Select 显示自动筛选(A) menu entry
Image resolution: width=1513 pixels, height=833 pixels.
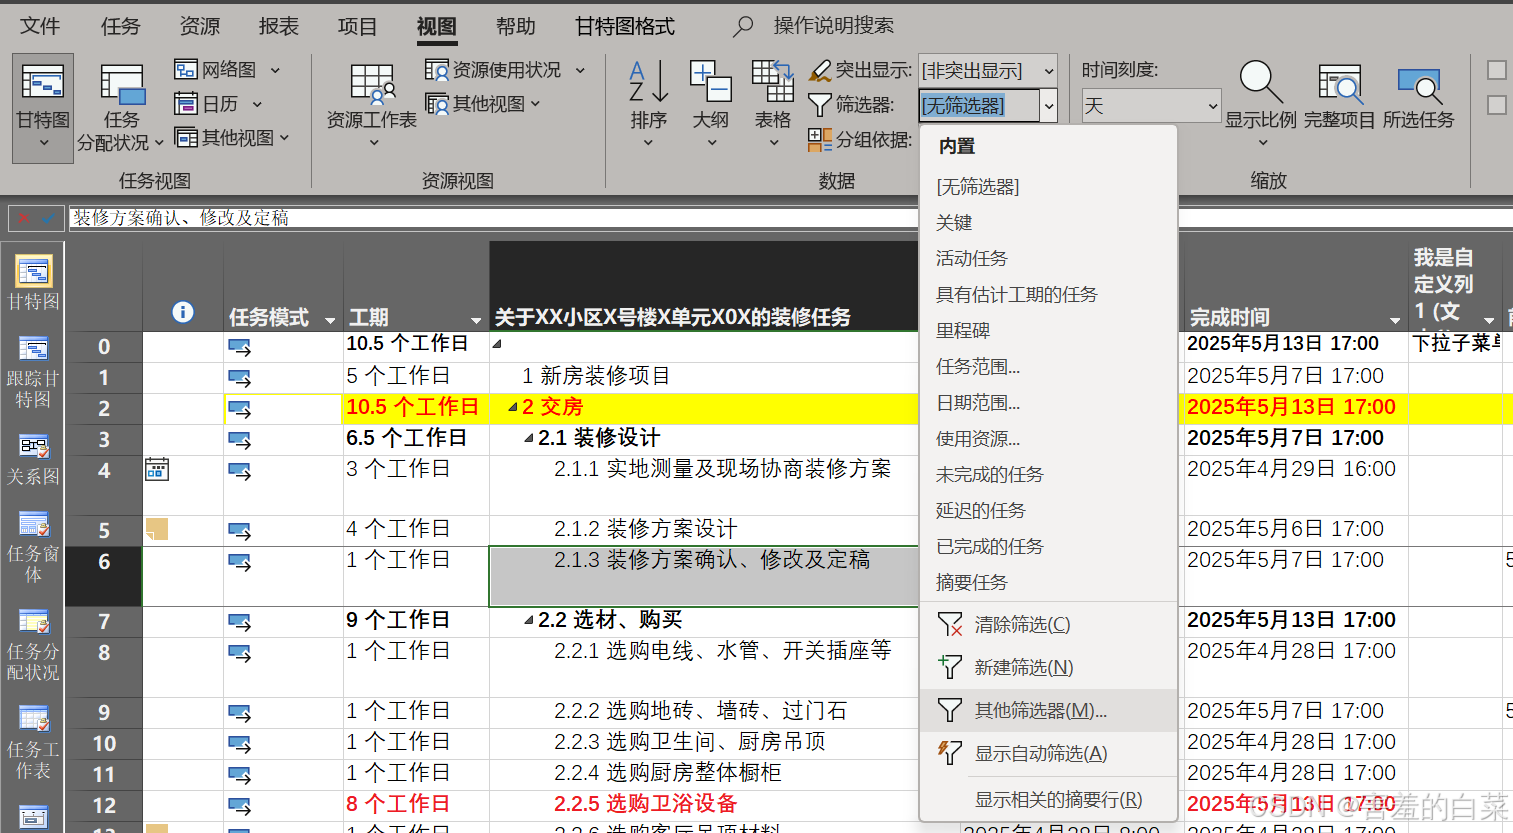point(1048,753)
